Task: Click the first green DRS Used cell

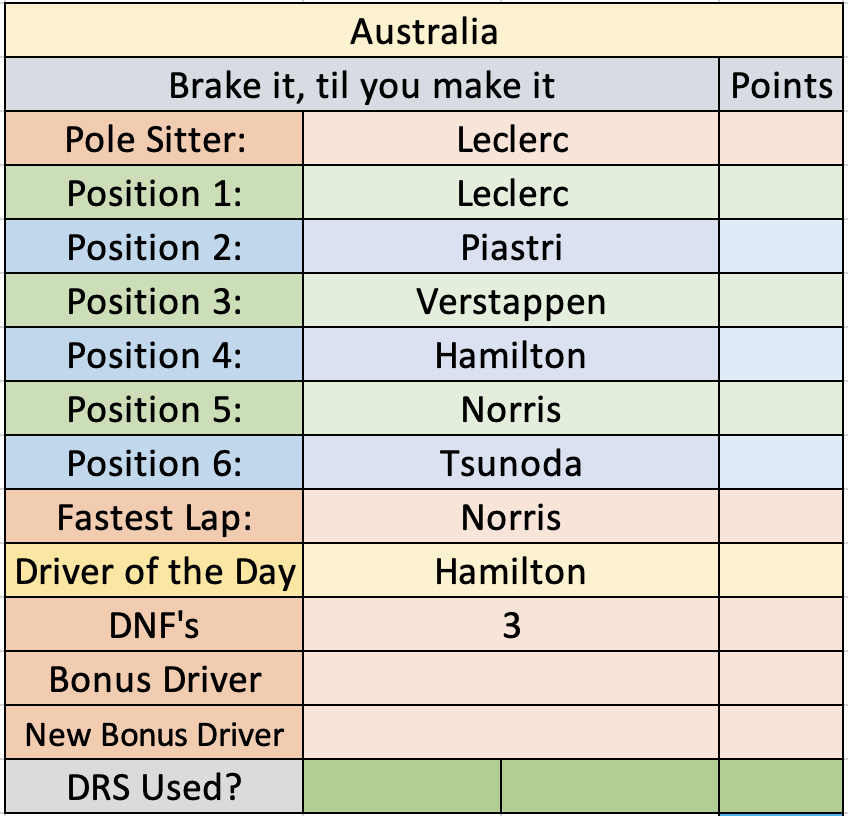Action: (x=402, y=786)
